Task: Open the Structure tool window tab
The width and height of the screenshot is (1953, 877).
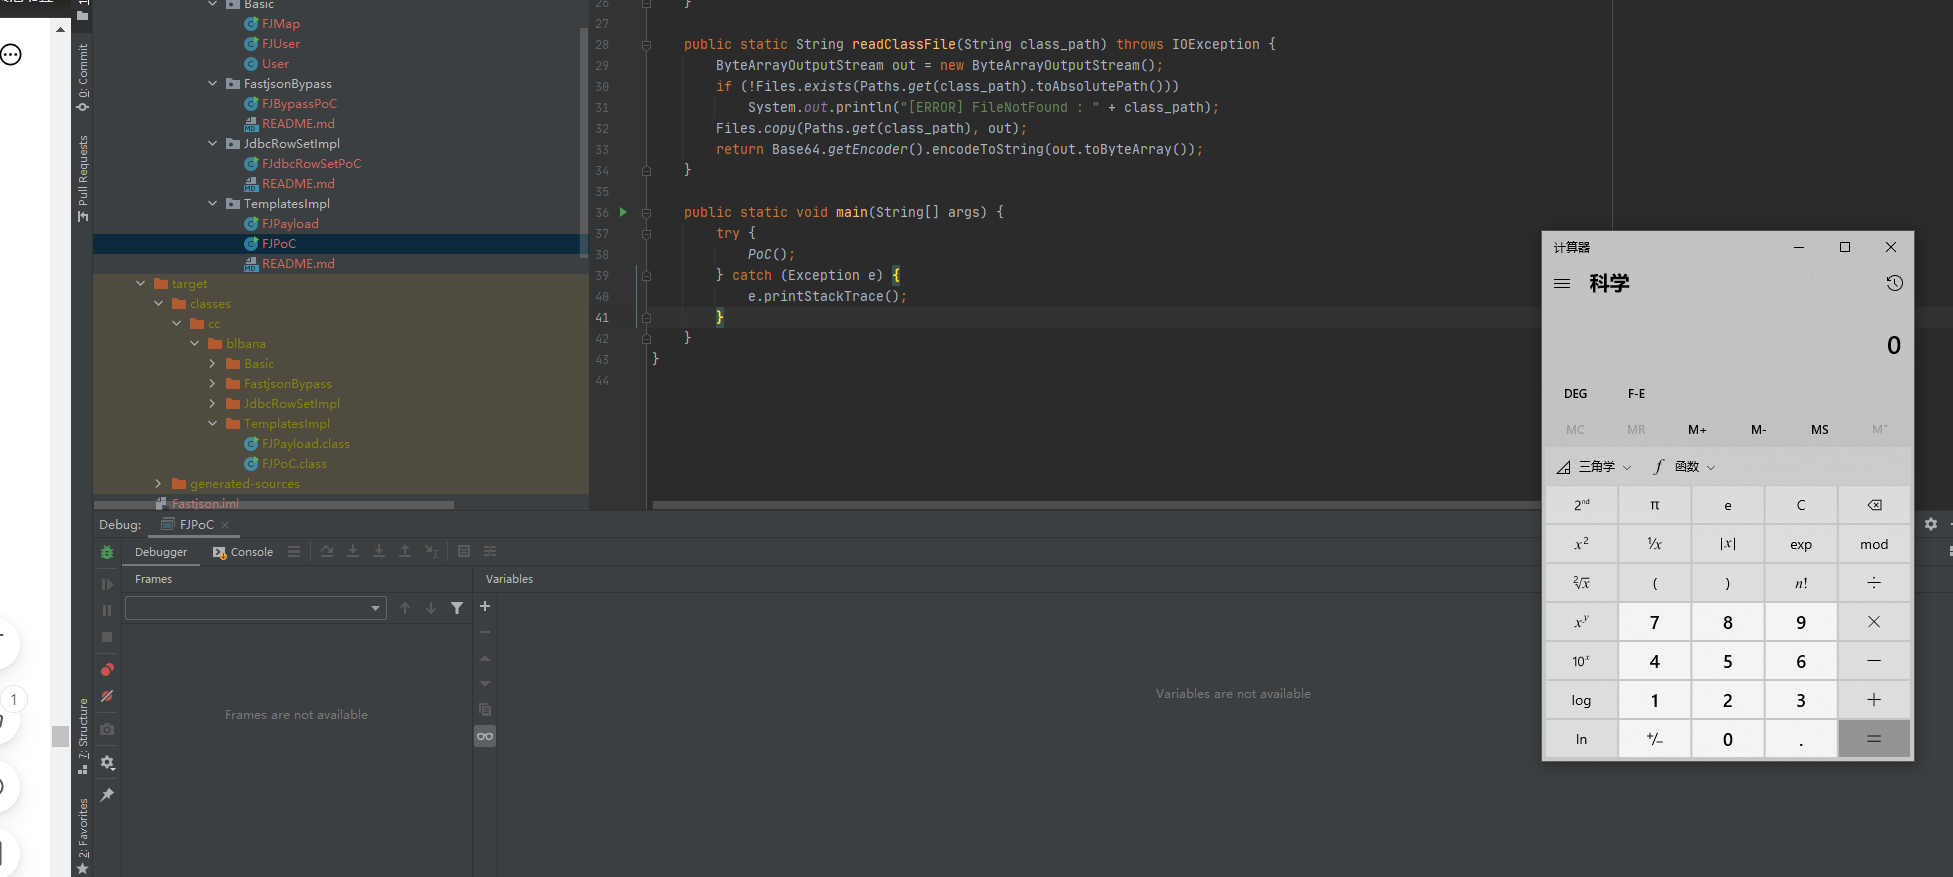Action: [x=83, y=736]
